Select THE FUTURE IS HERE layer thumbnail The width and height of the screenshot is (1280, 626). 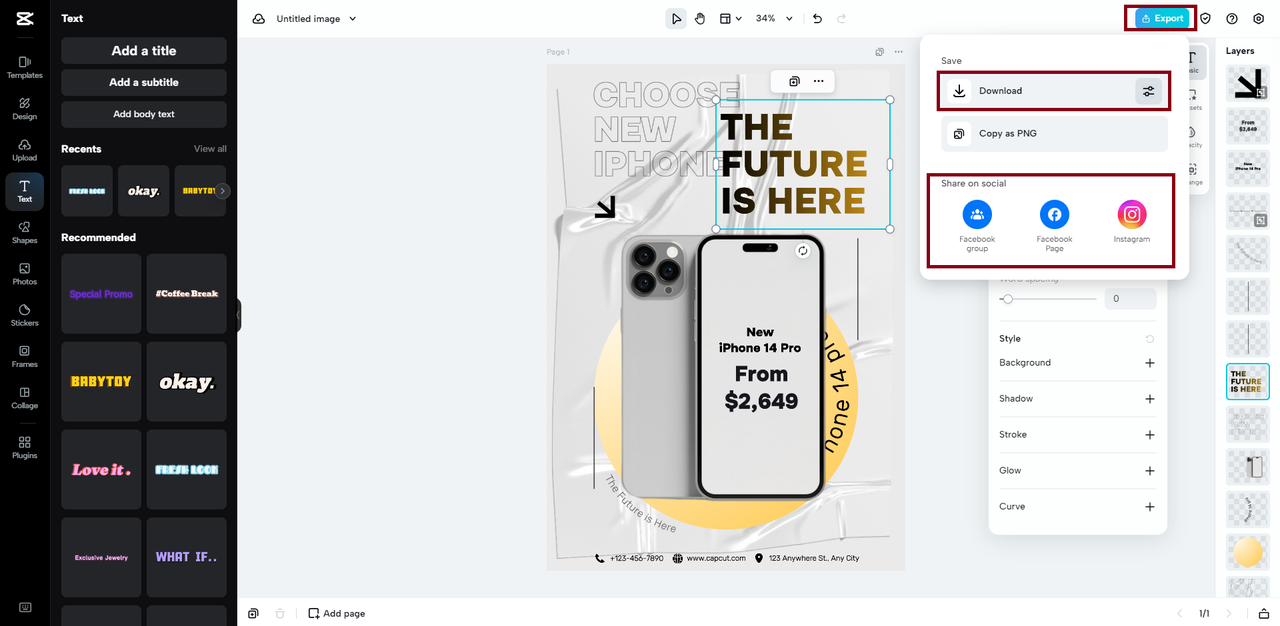pos(1247,382)
